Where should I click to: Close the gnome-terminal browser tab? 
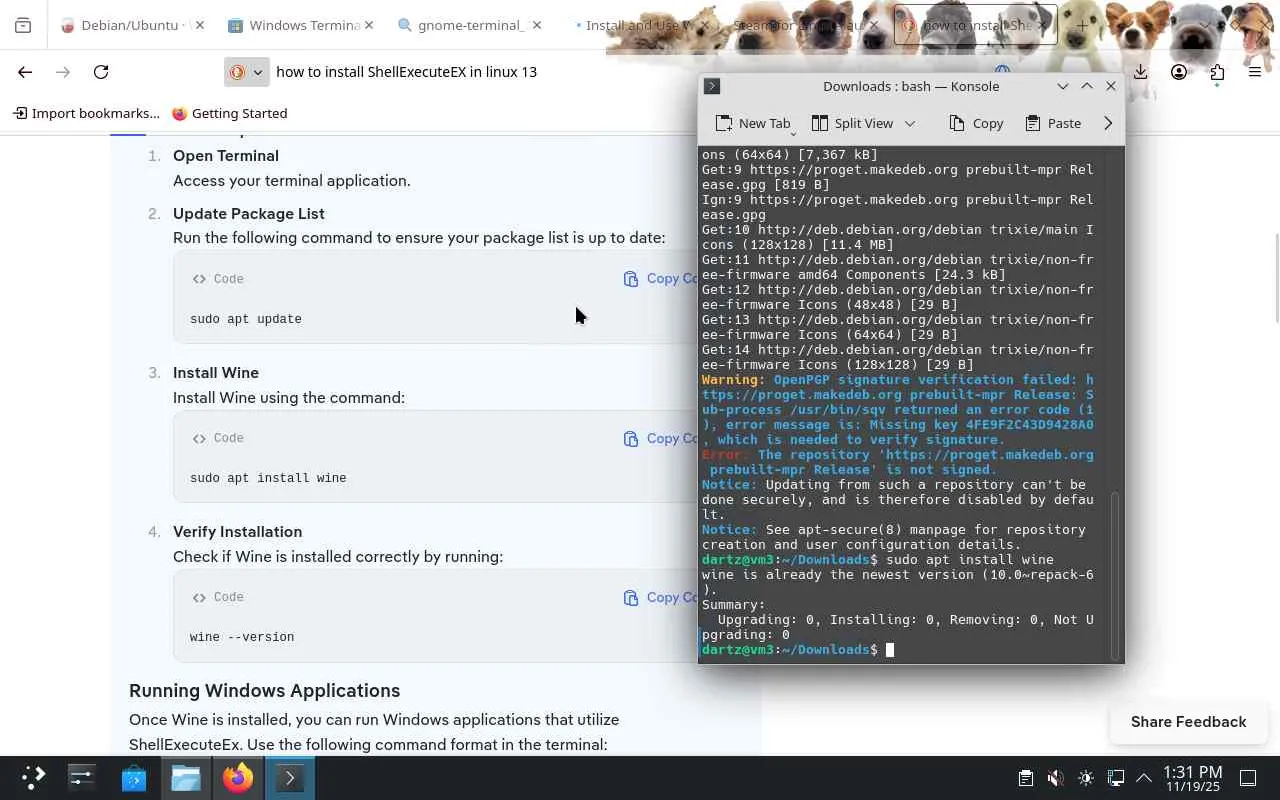(x=536, y=25)
